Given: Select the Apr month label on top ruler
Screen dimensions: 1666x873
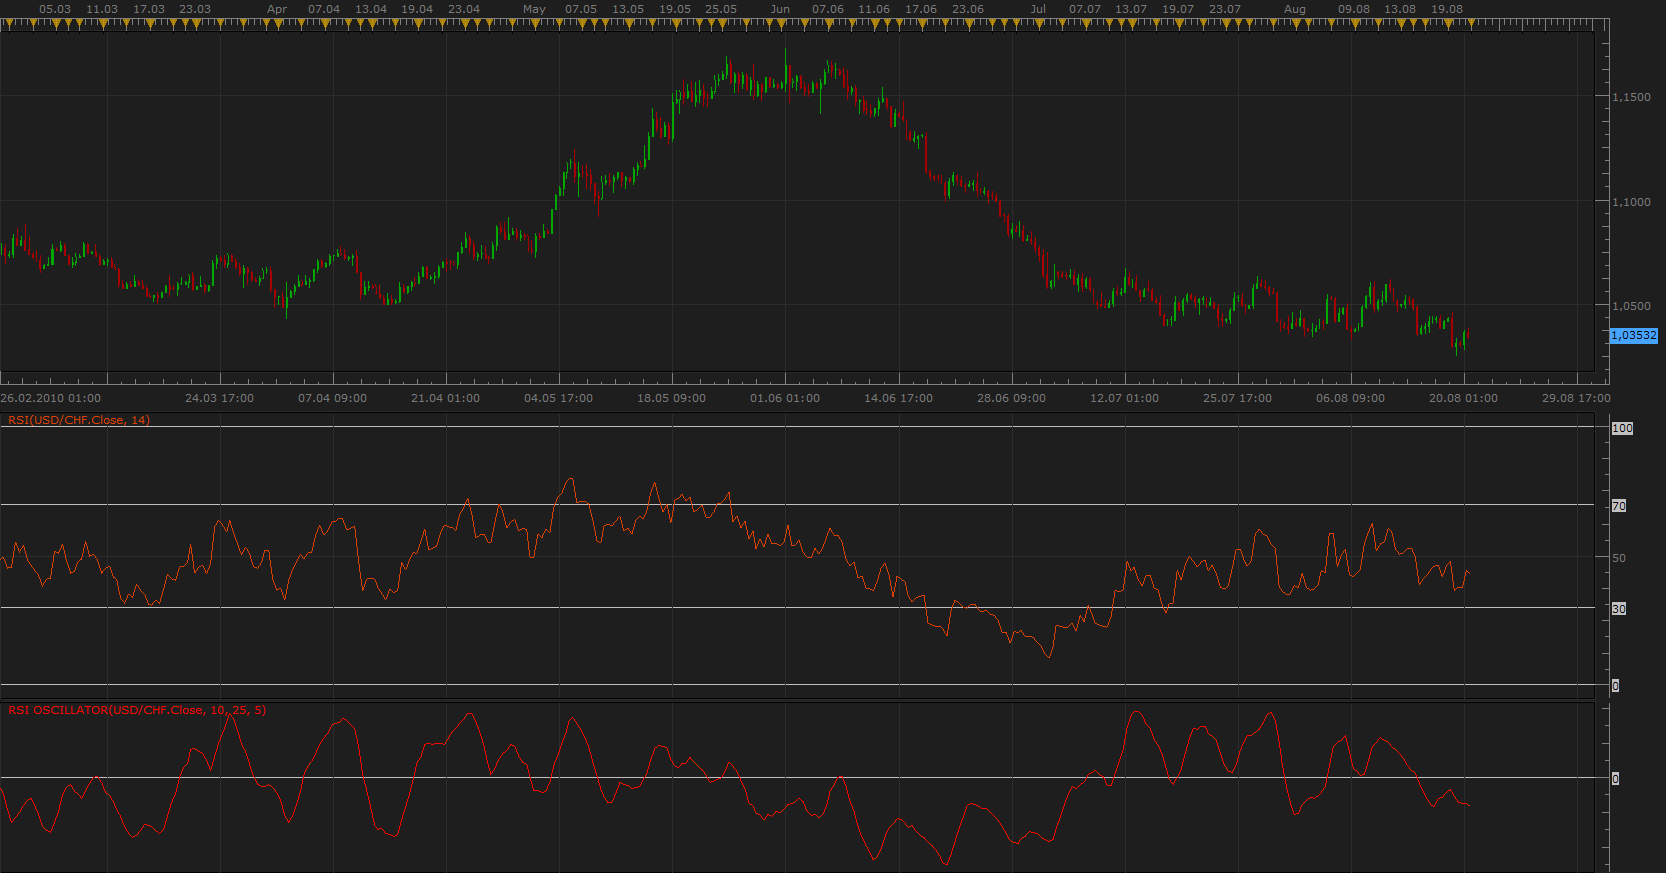Looking at the screenshot, I should click(x=277, y=9).
